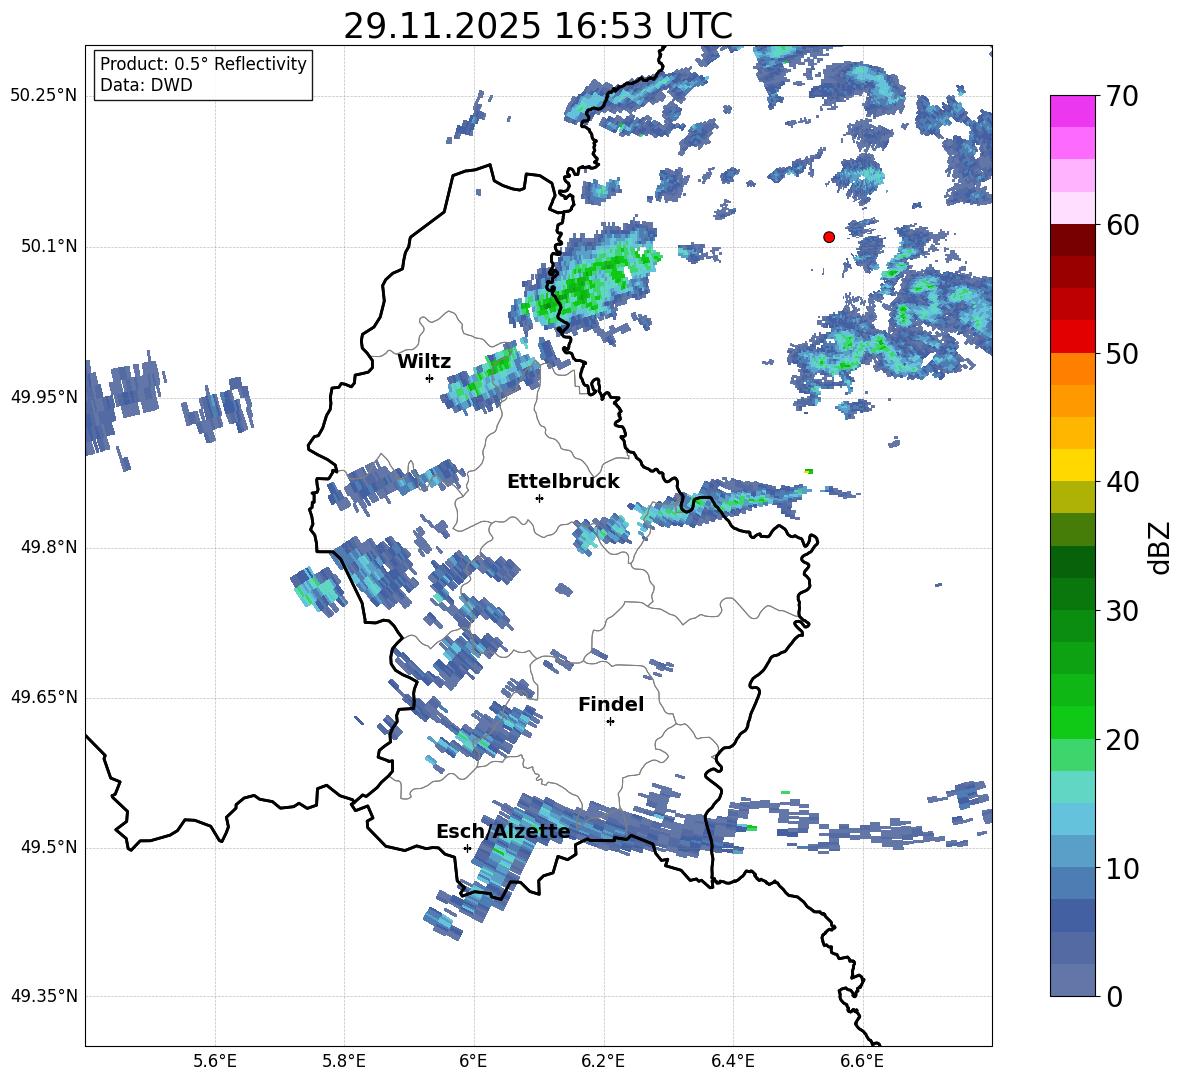Click the Wiltz city label
The image size is (1184, 1081).
click(x=424, y=362)
